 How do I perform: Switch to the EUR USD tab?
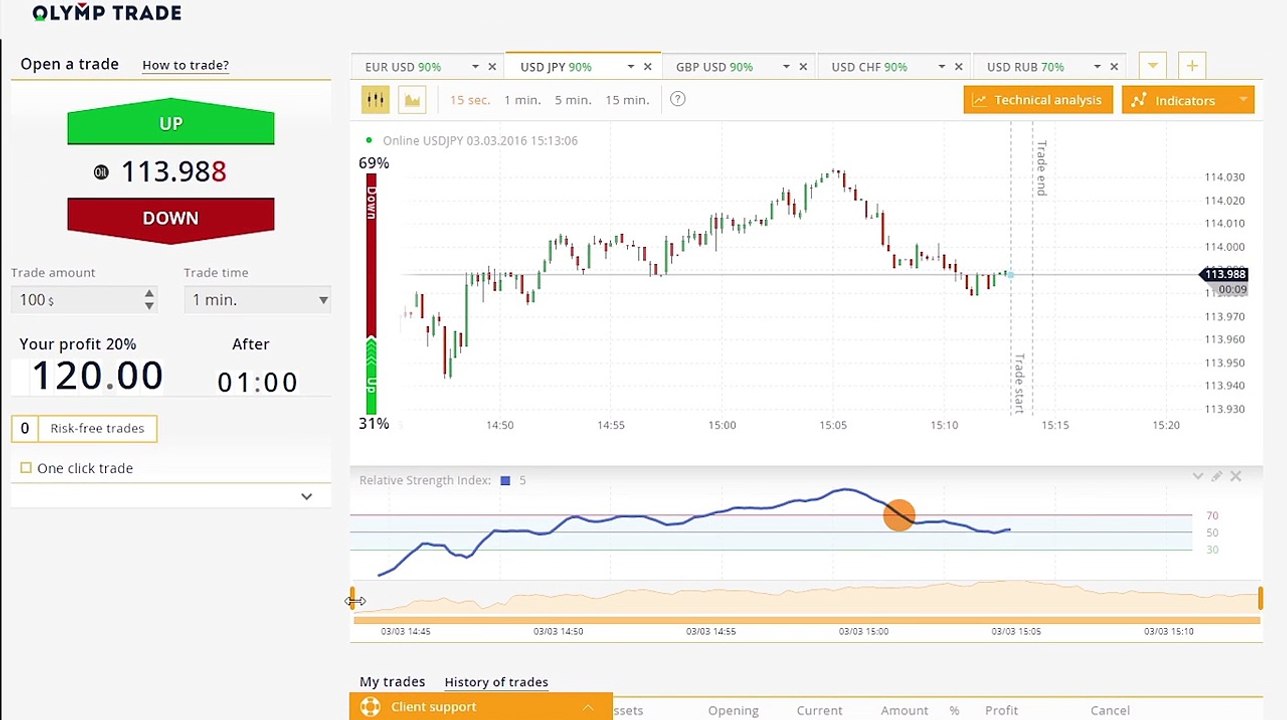coord(403,67)
